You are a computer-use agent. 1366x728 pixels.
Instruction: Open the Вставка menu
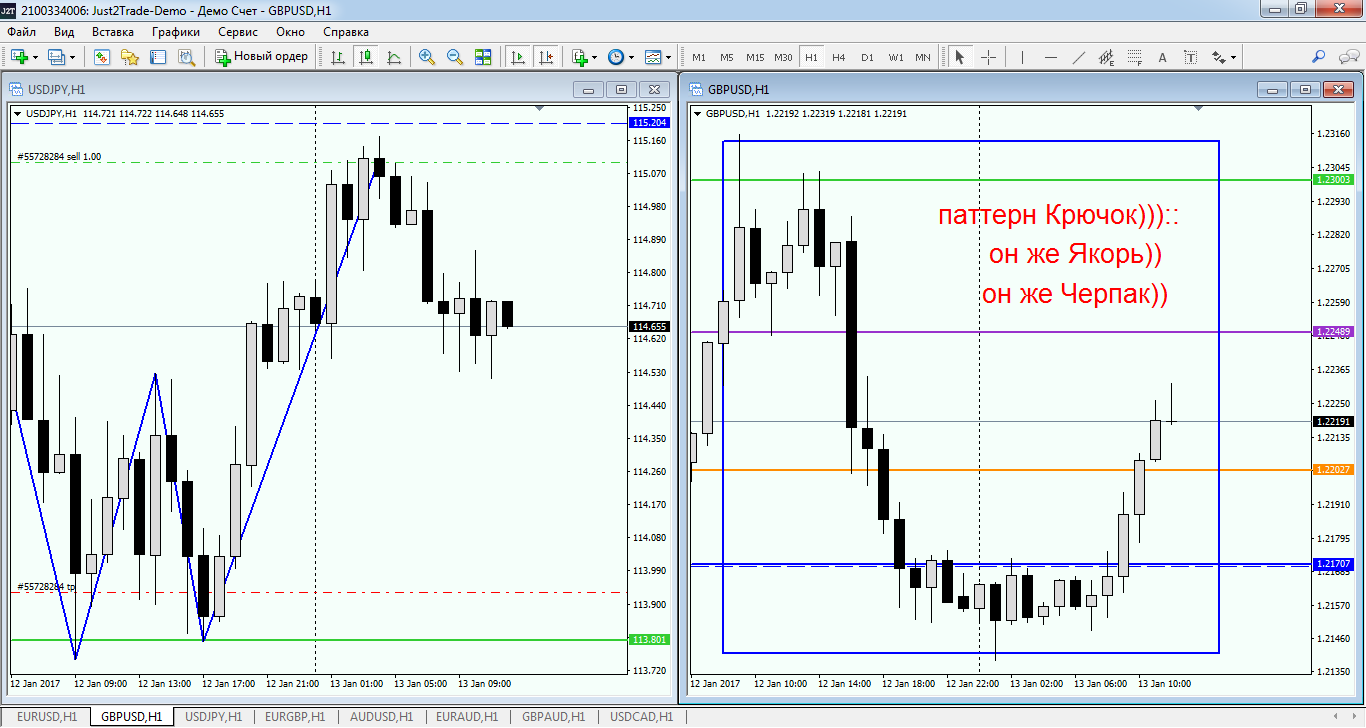tap(113, 32)
